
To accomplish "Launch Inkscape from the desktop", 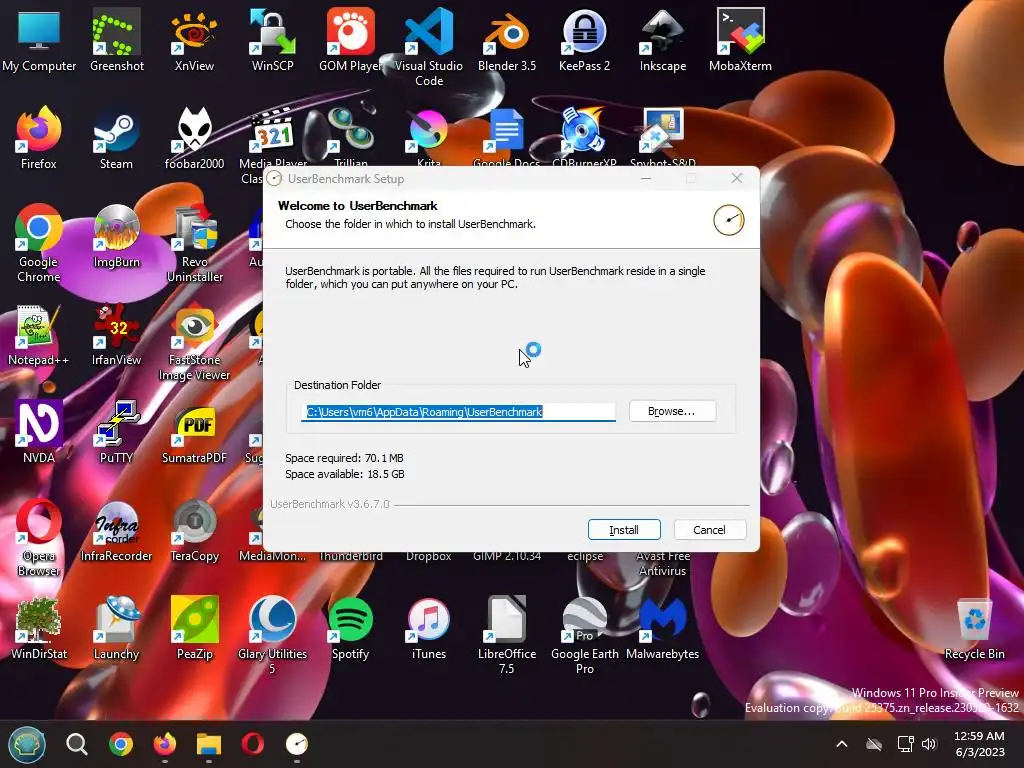I will click(x=663, y=40).
